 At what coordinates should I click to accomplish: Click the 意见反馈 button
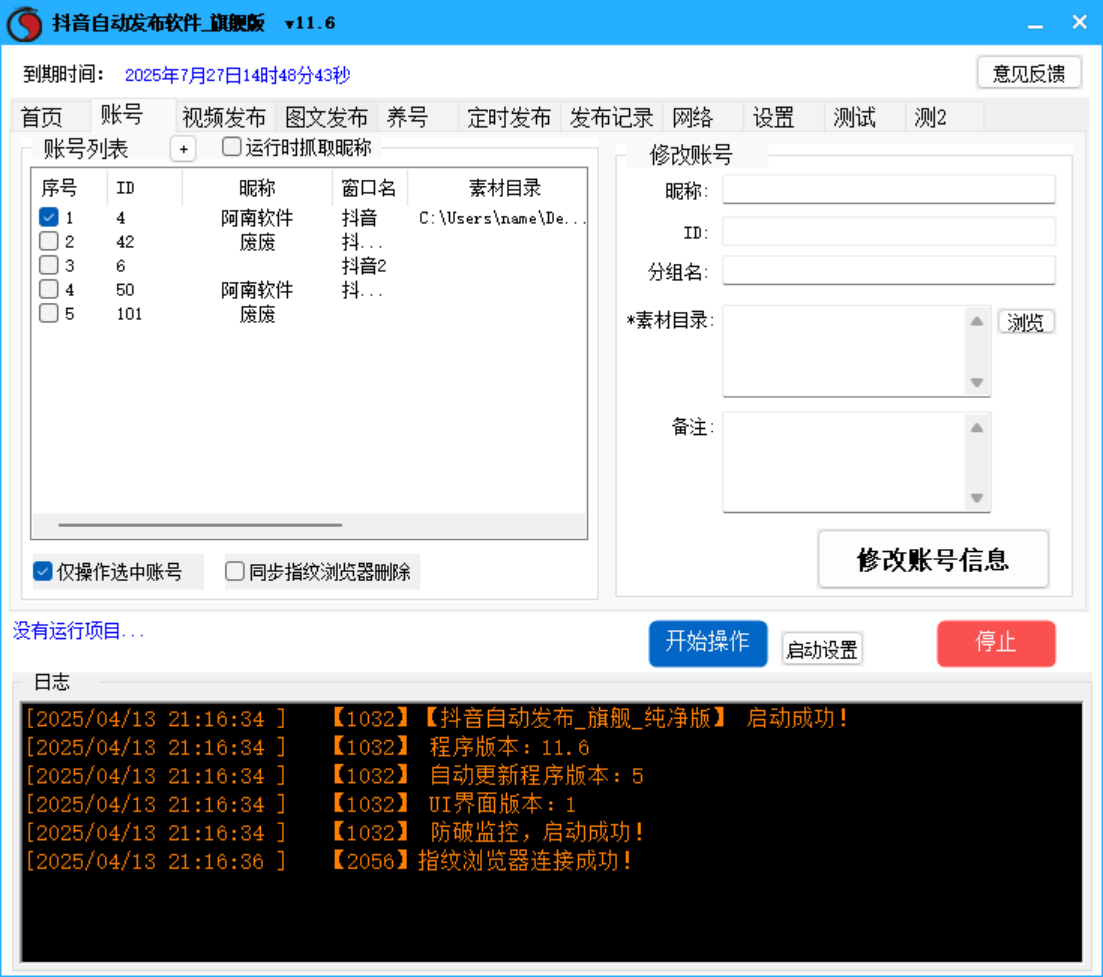1029,73
